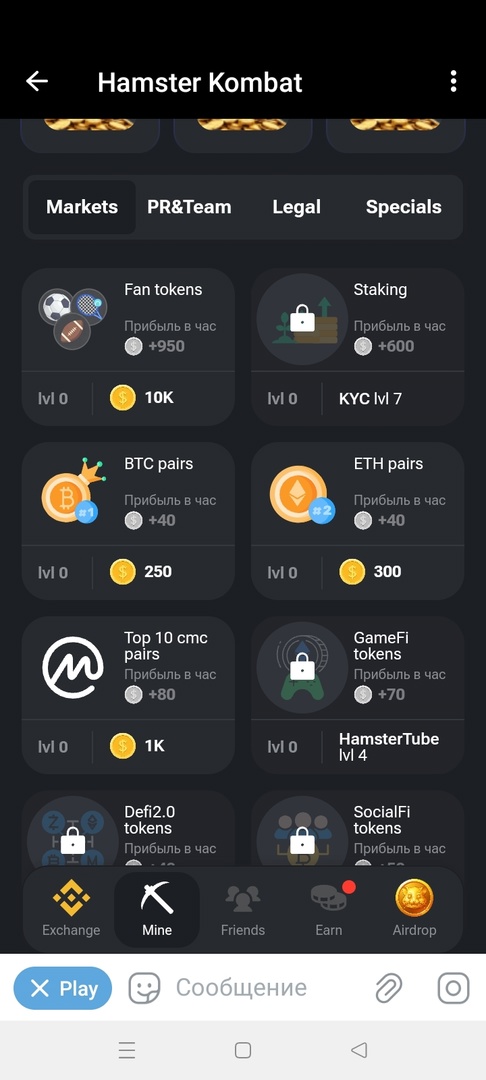Select the ETH pairs card
The image size is (486, 1080).
pos(357,521)
